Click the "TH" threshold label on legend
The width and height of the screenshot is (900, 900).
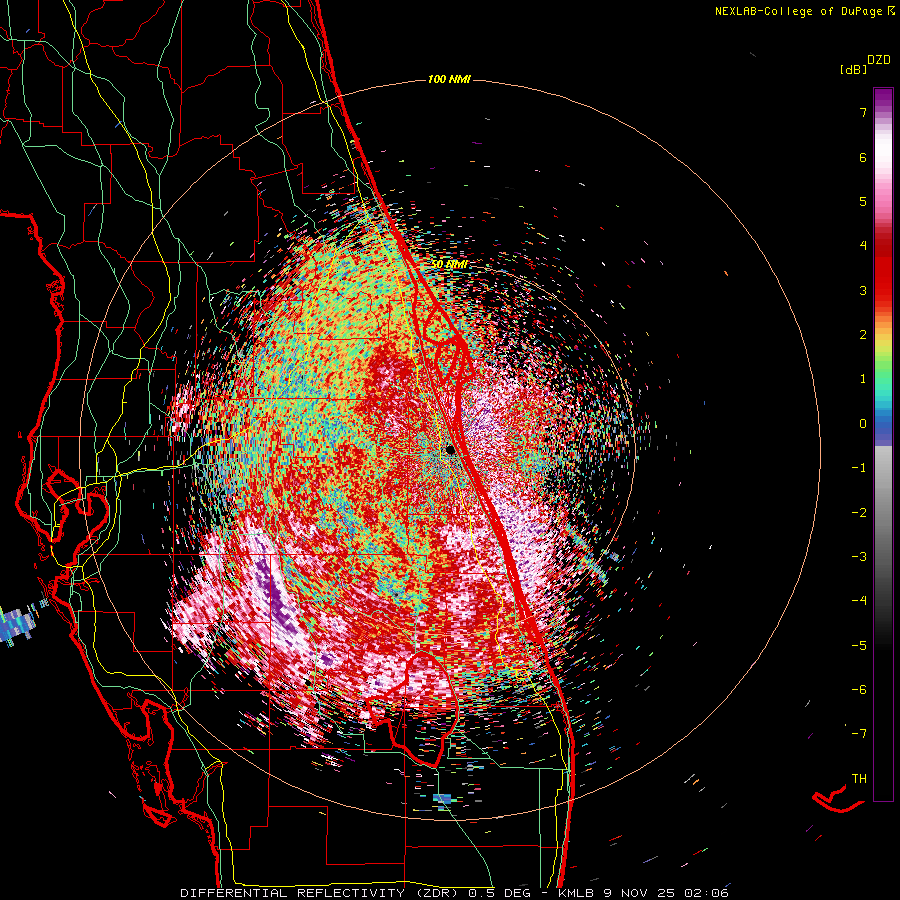point(859,779)
